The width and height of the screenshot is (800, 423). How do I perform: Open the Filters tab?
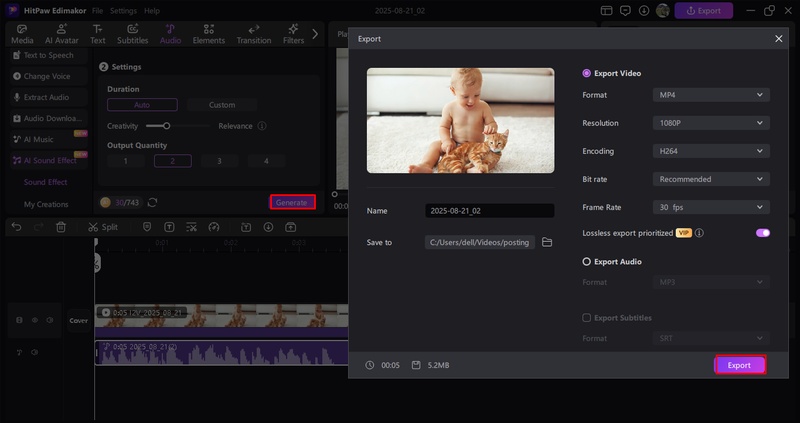tap(293, 34)
